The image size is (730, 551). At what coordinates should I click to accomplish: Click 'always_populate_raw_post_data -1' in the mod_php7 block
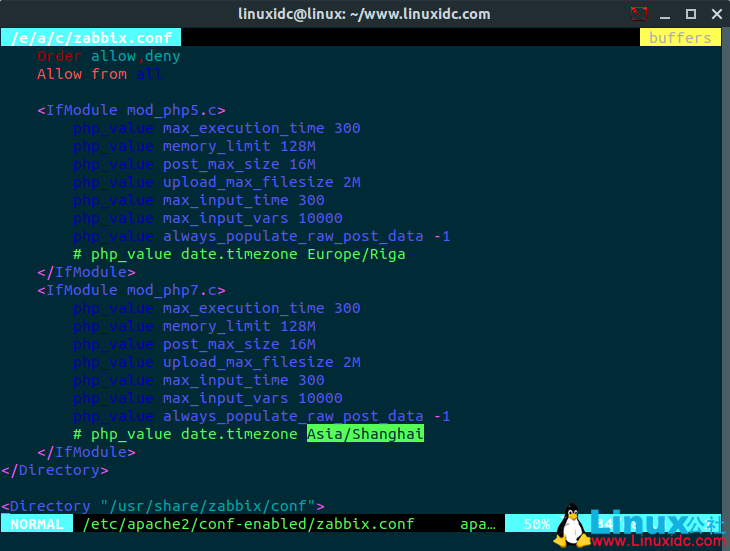(x=306, y=417)
